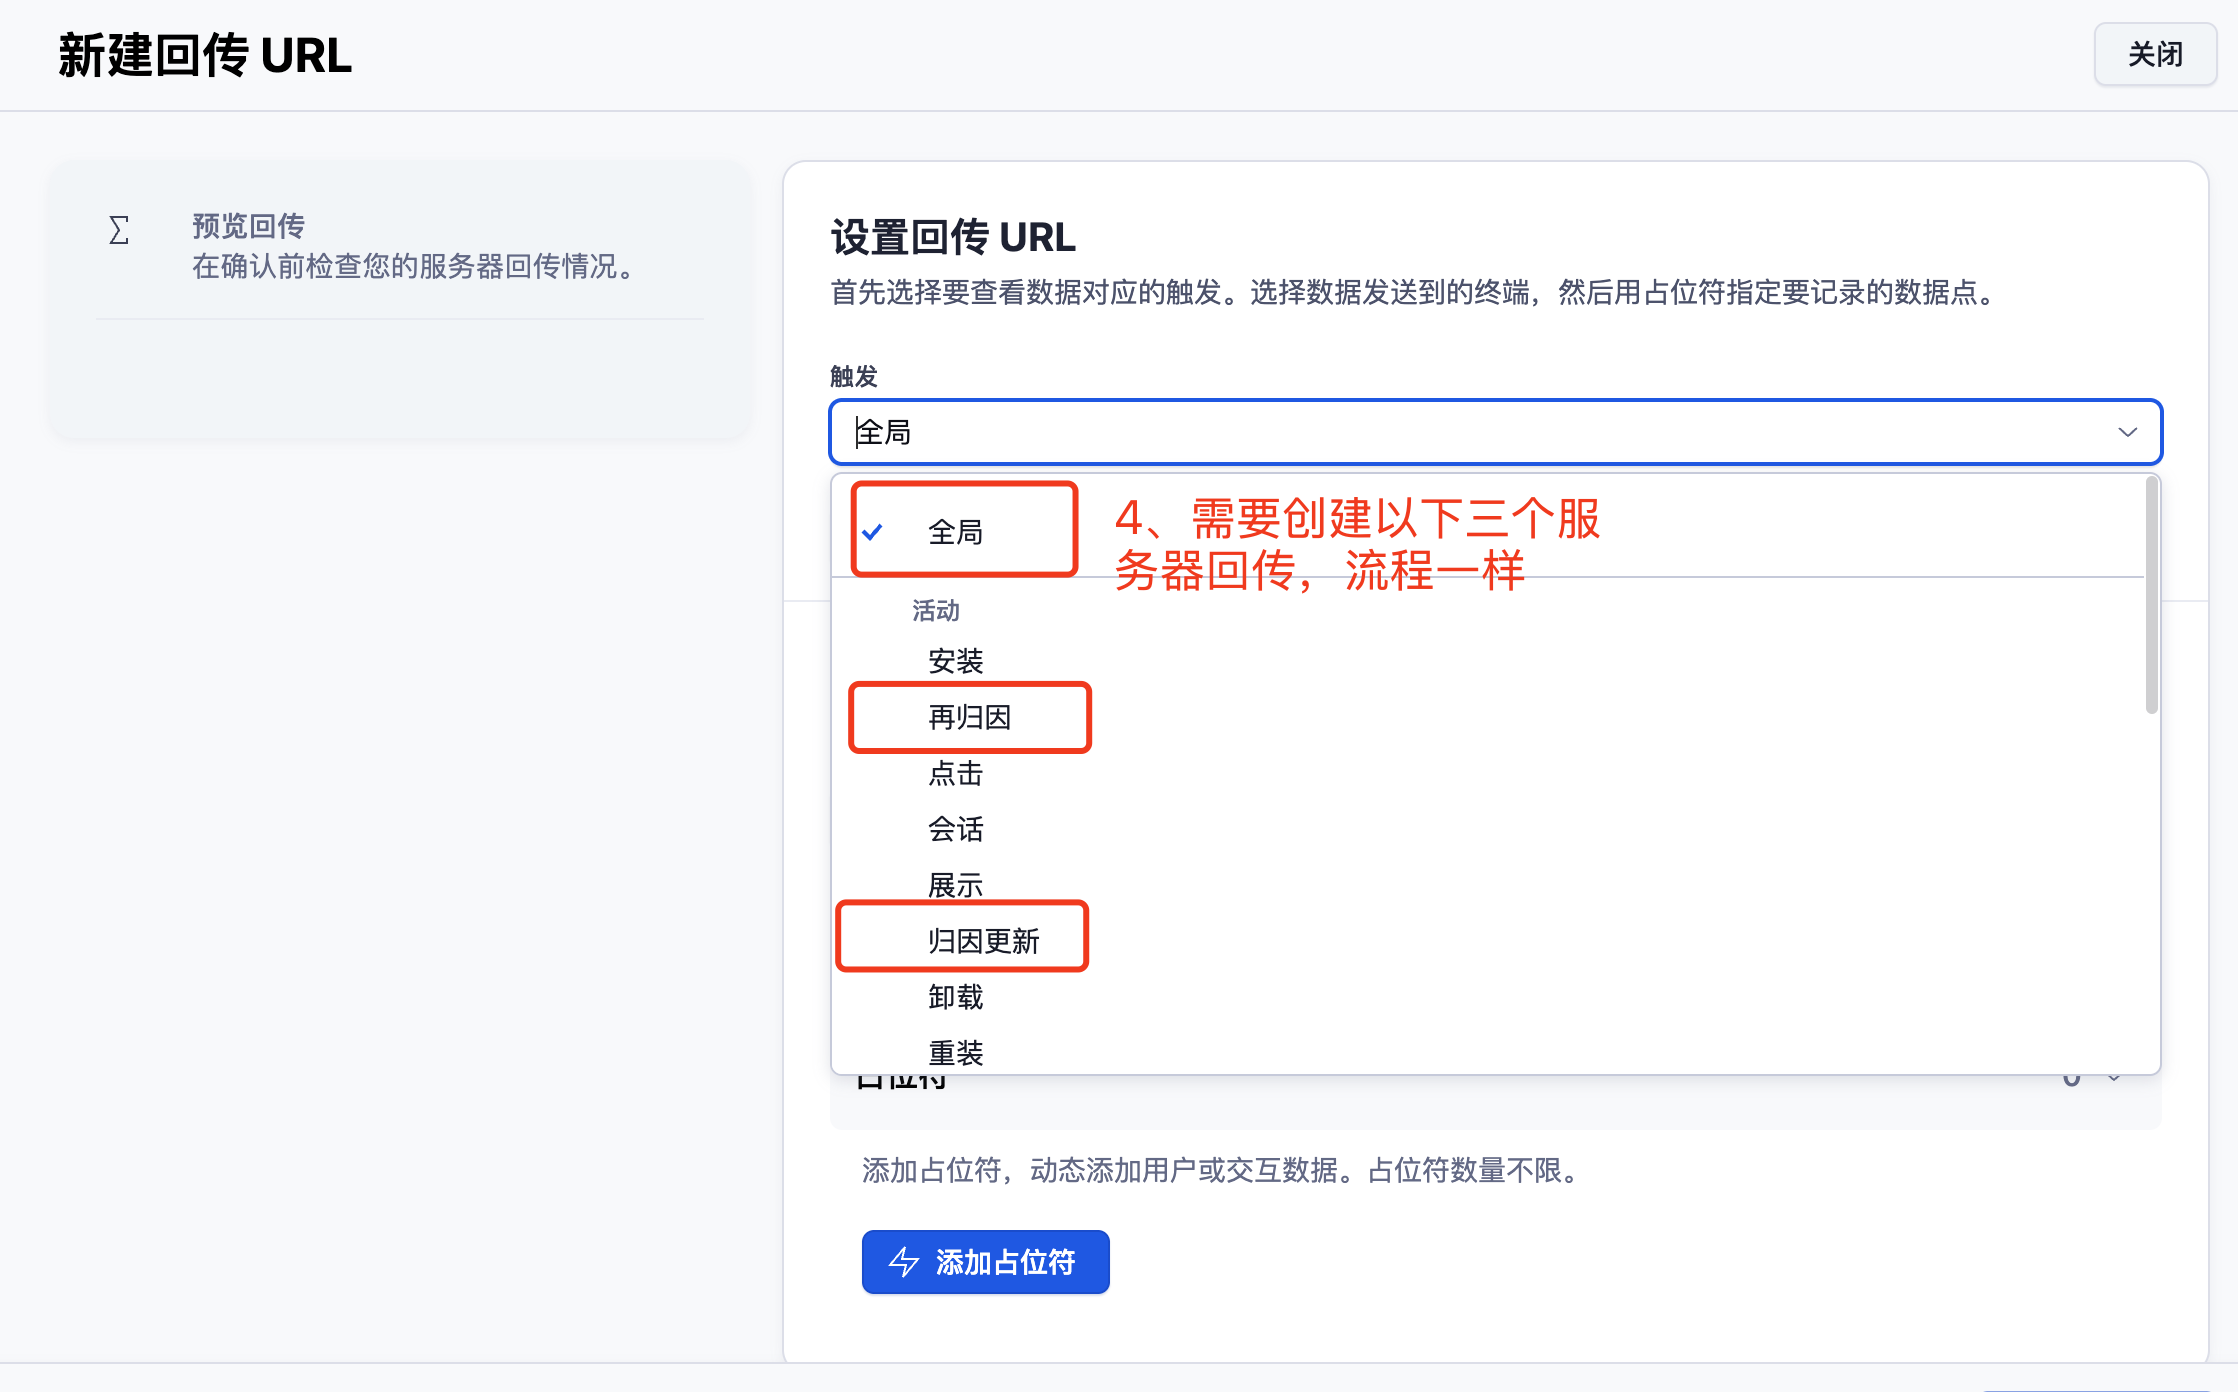The image size is (2238, 1392).
Task: Pick 点击 from activity triggers
Action: (x=955, y=773)
